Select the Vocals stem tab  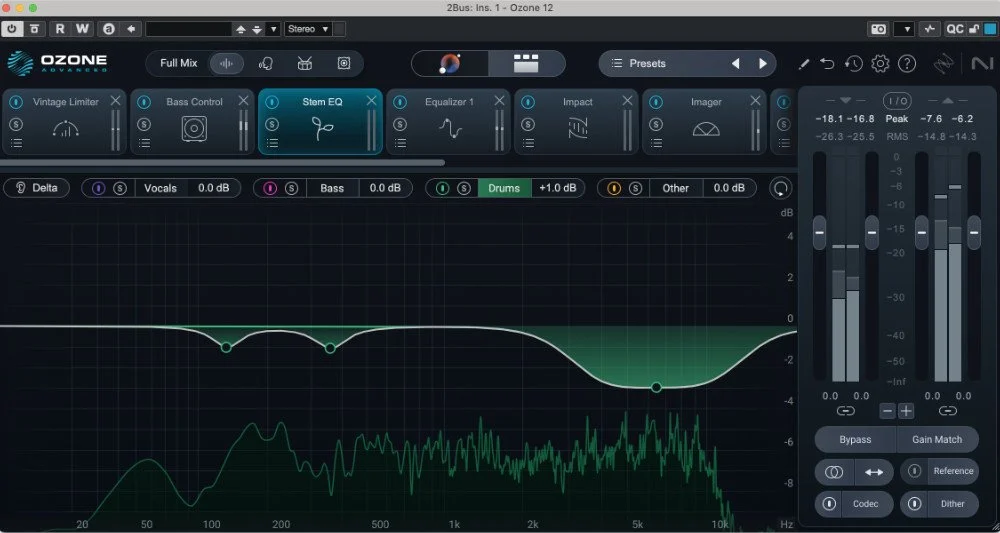pos(160,188)
